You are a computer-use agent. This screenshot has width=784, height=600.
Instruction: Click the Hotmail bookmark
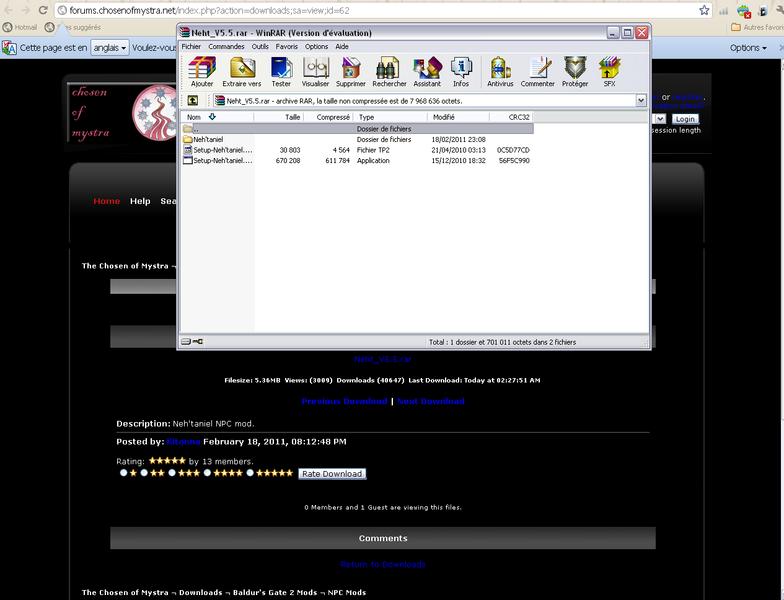(20, 28)
